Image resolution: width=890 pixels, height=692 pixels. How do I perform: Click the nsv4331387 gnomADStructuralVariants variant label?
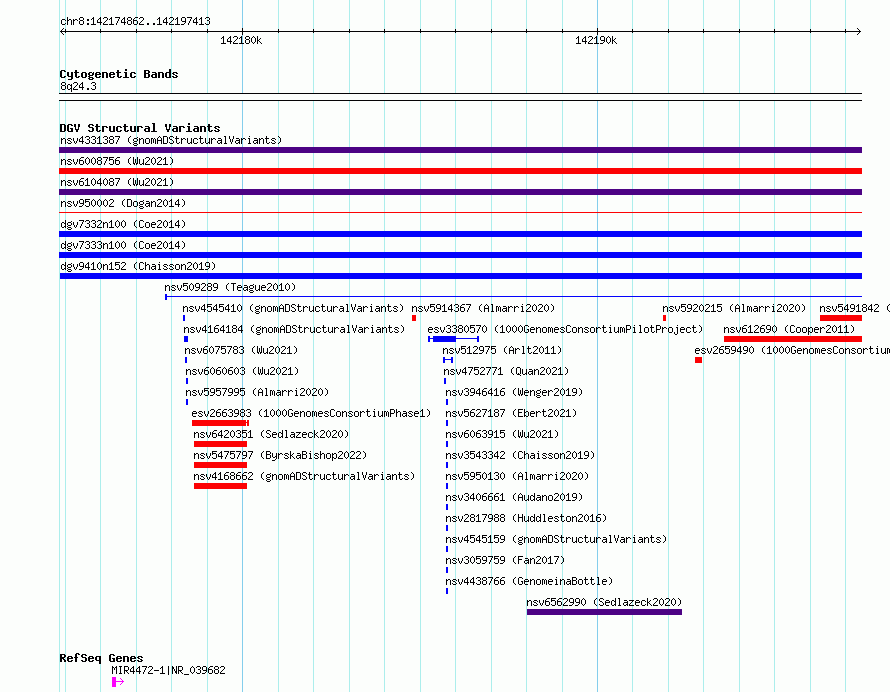[171, 140]
